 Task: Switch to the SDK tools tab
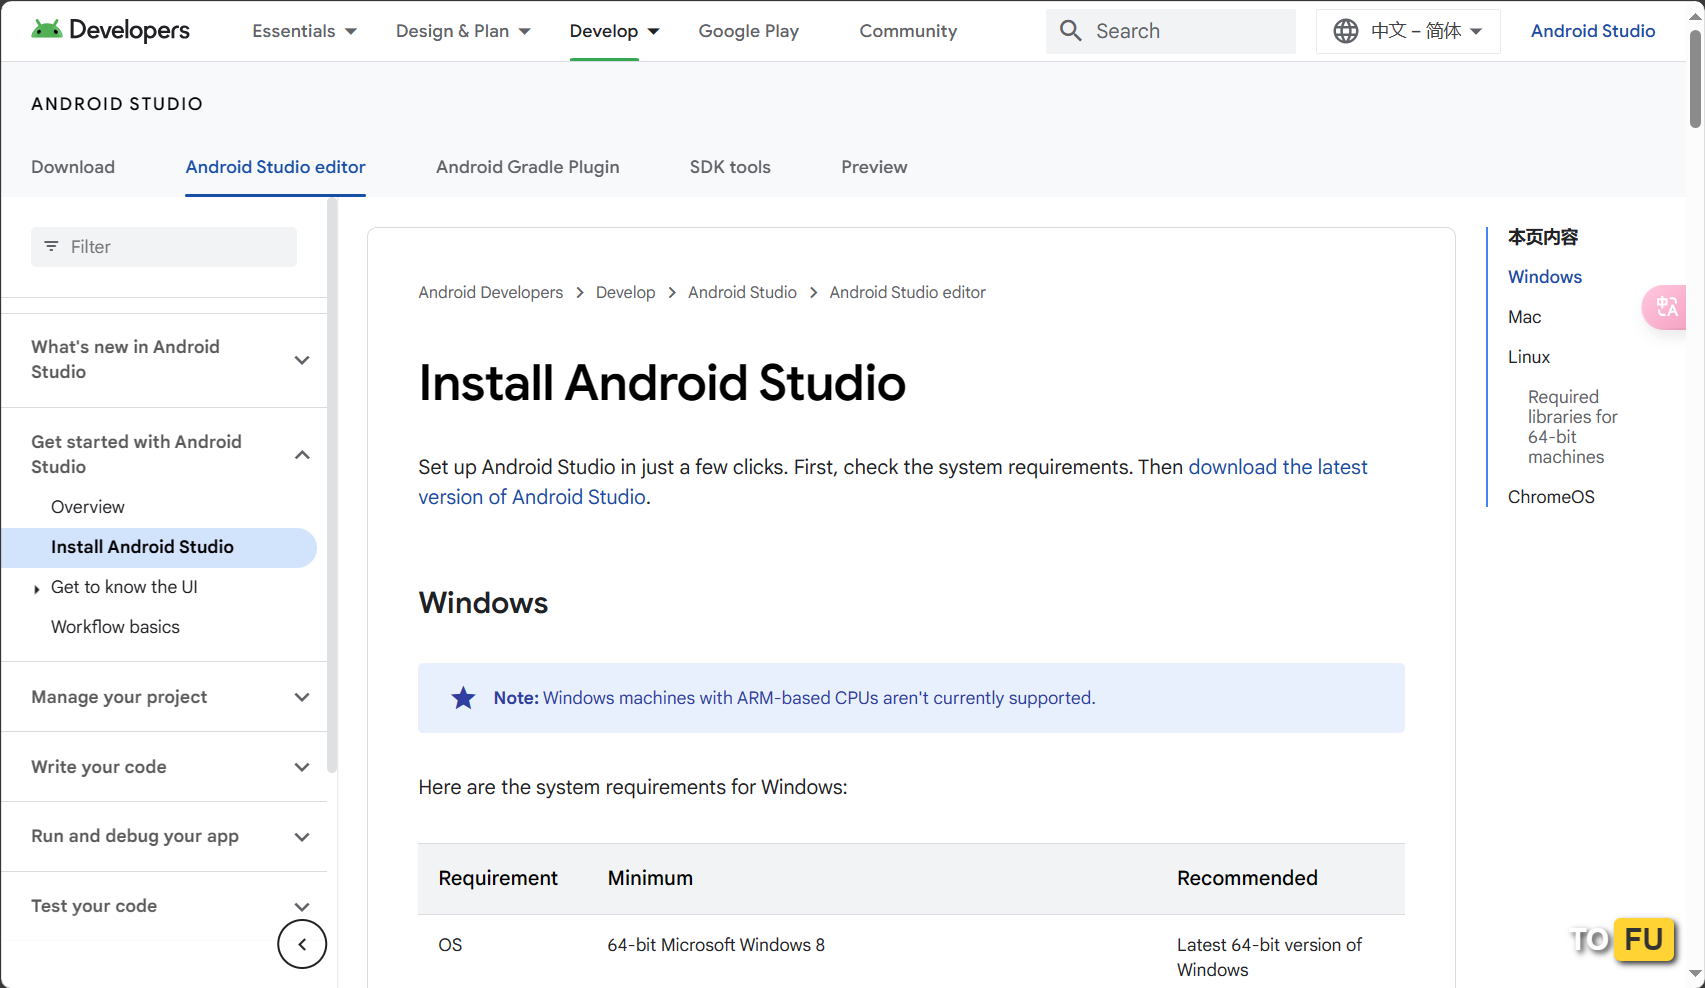tap(730, 167)
